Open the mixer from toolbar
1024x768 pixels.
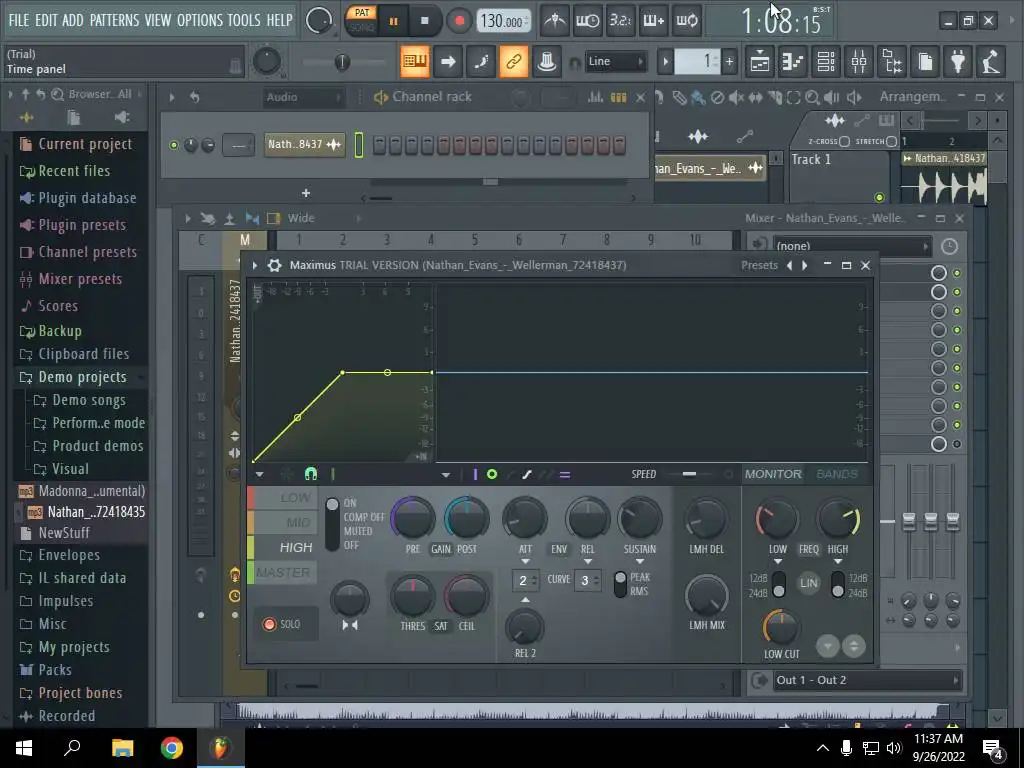pos(859,62)
